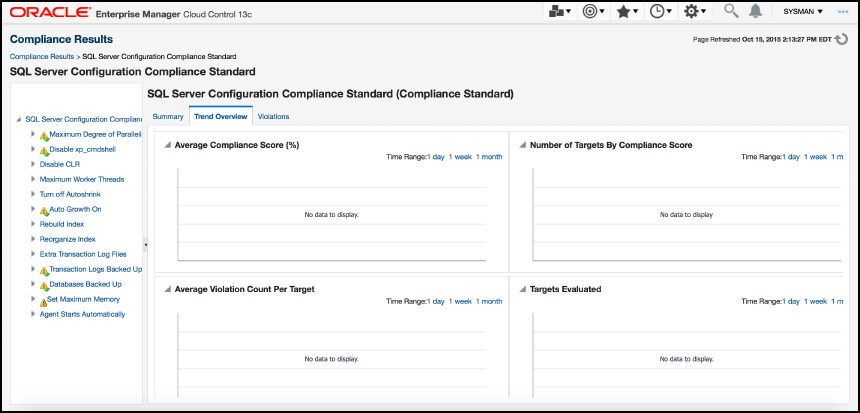Select Disable xp_cmdshell tree item
Viewport: 860px width, 413px height.
point(82,149)
